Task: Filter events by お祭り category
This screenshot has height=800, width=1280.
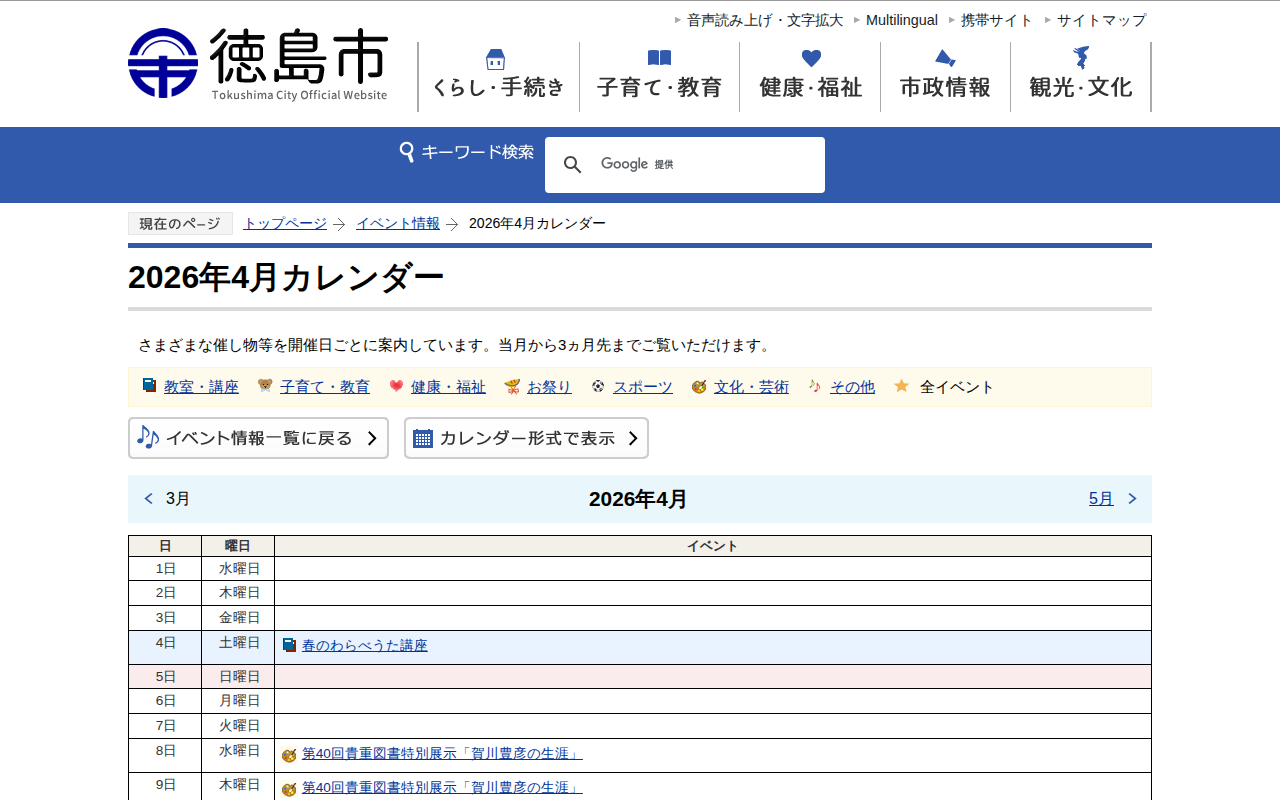Action: pos(549,387)
